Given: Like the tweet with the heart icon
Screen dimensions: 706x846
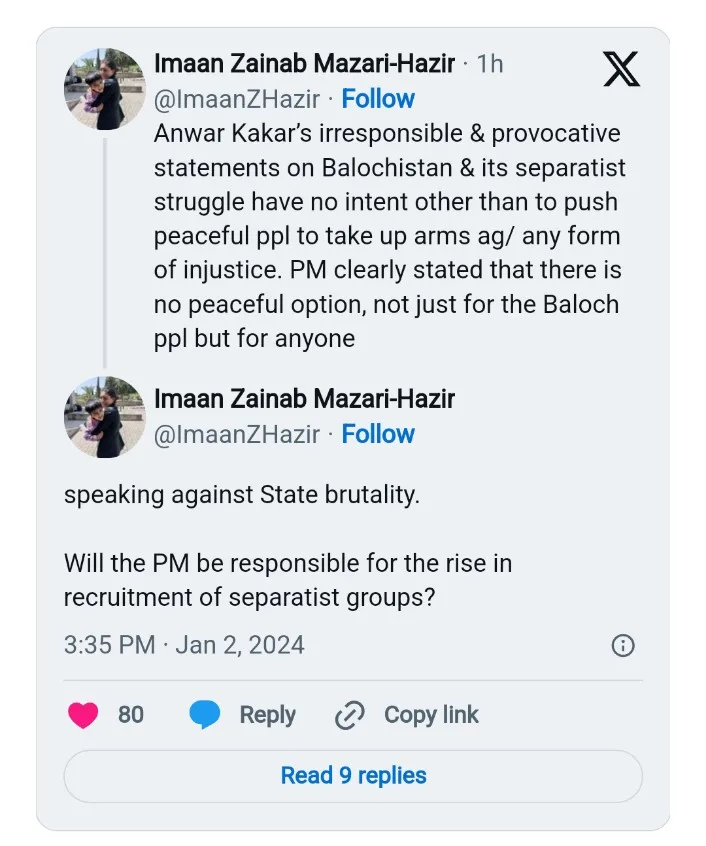Looking at the screenshot, I should coord(83,715).
